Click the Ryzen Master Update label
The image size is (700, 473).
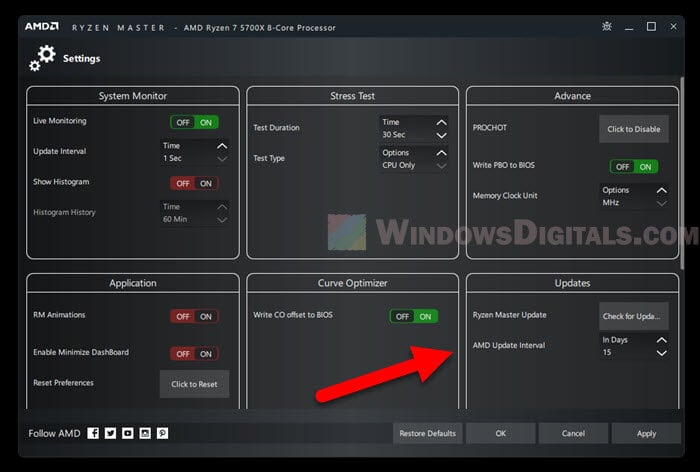pos(509,315)
